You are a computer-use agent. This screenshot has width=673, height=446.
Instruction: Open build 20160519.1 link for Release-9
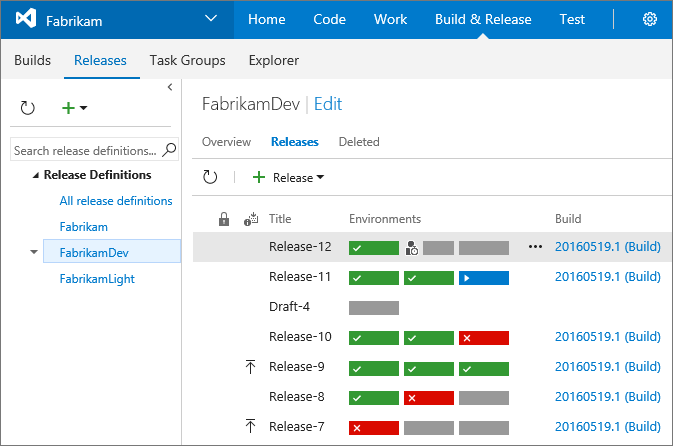click(607, 367)
